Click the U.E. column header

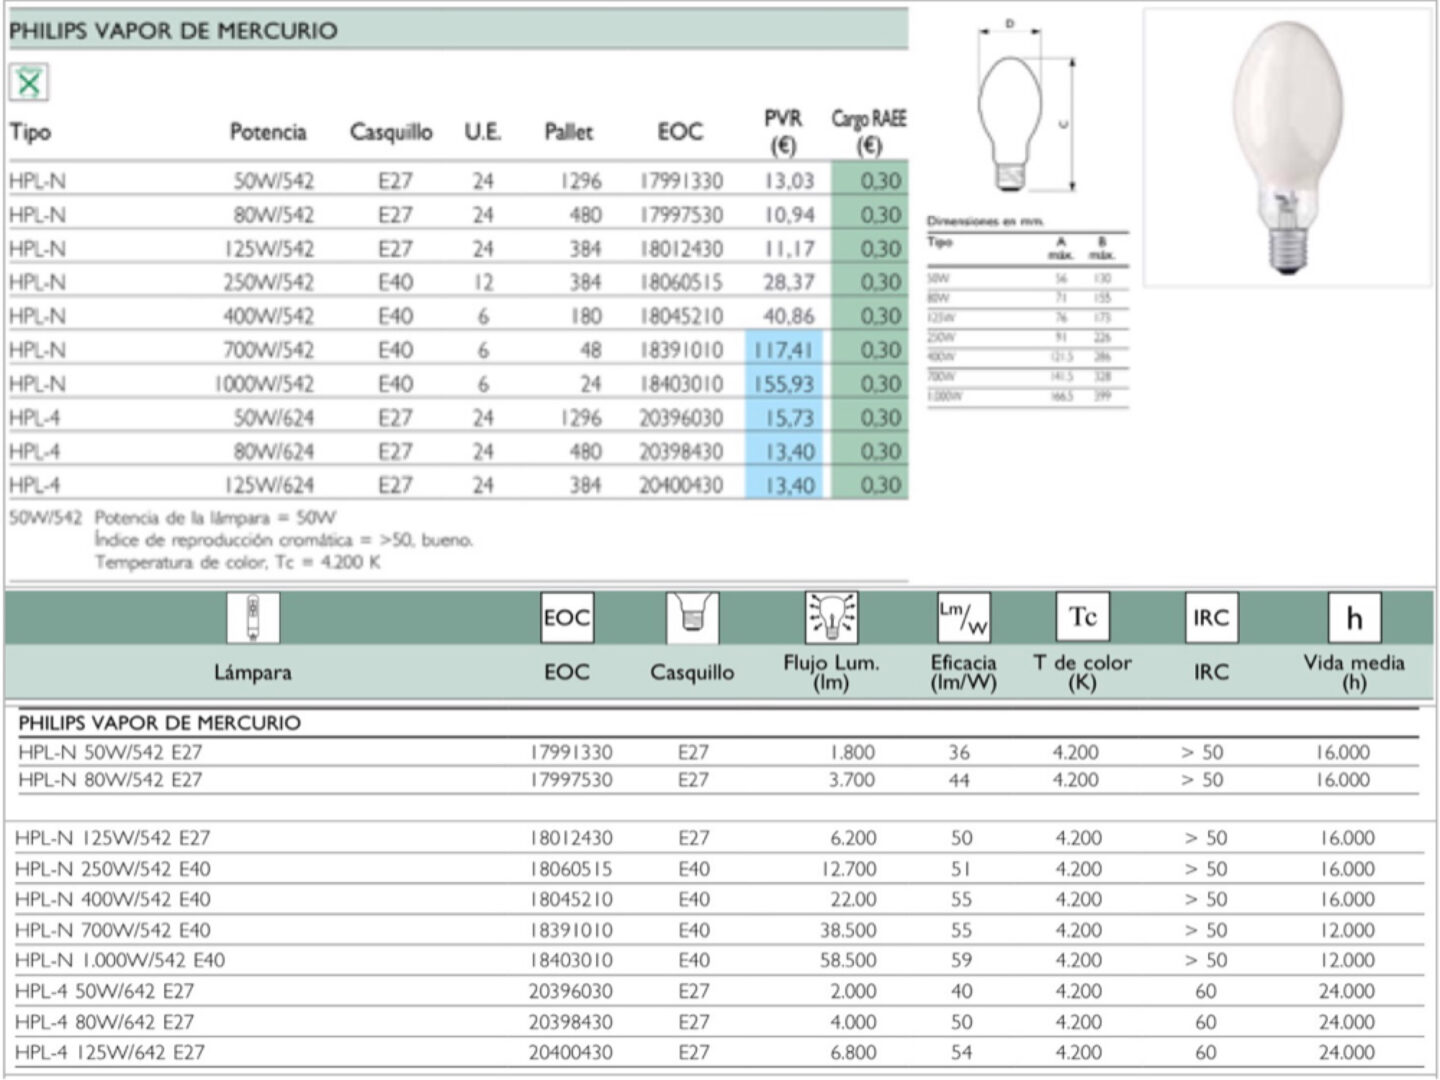(483, 132)
